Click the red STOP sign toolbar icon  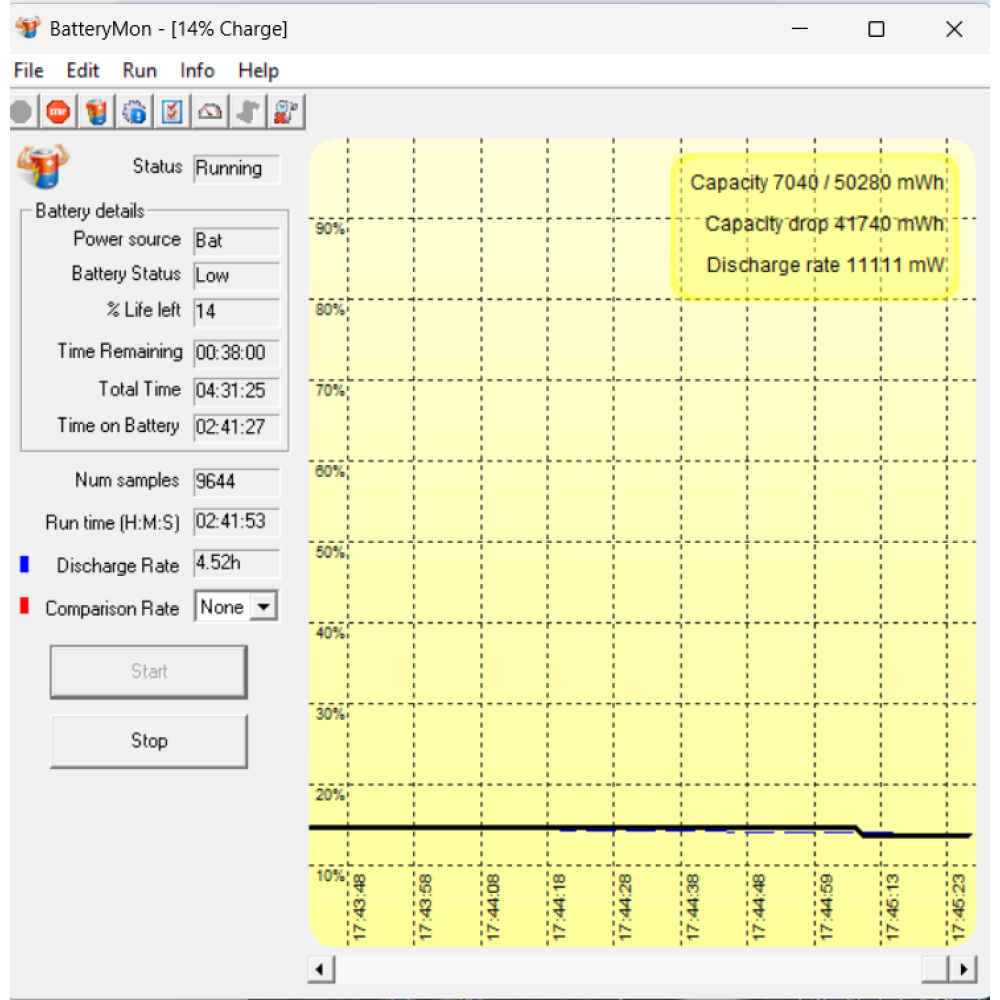click(58, 112)
